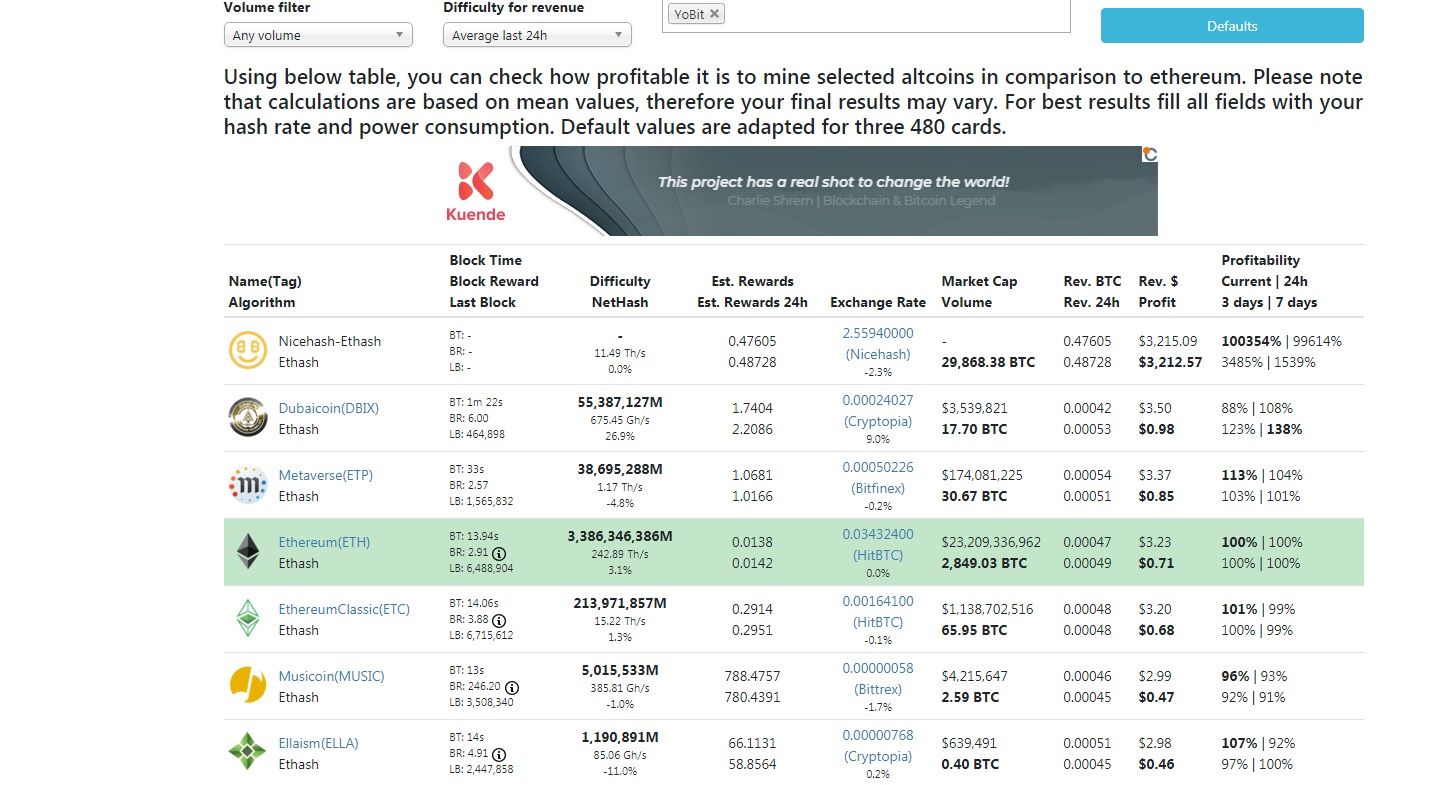
Task: Click Ethereum block reward info icon
Action: [x=499, y=553]
